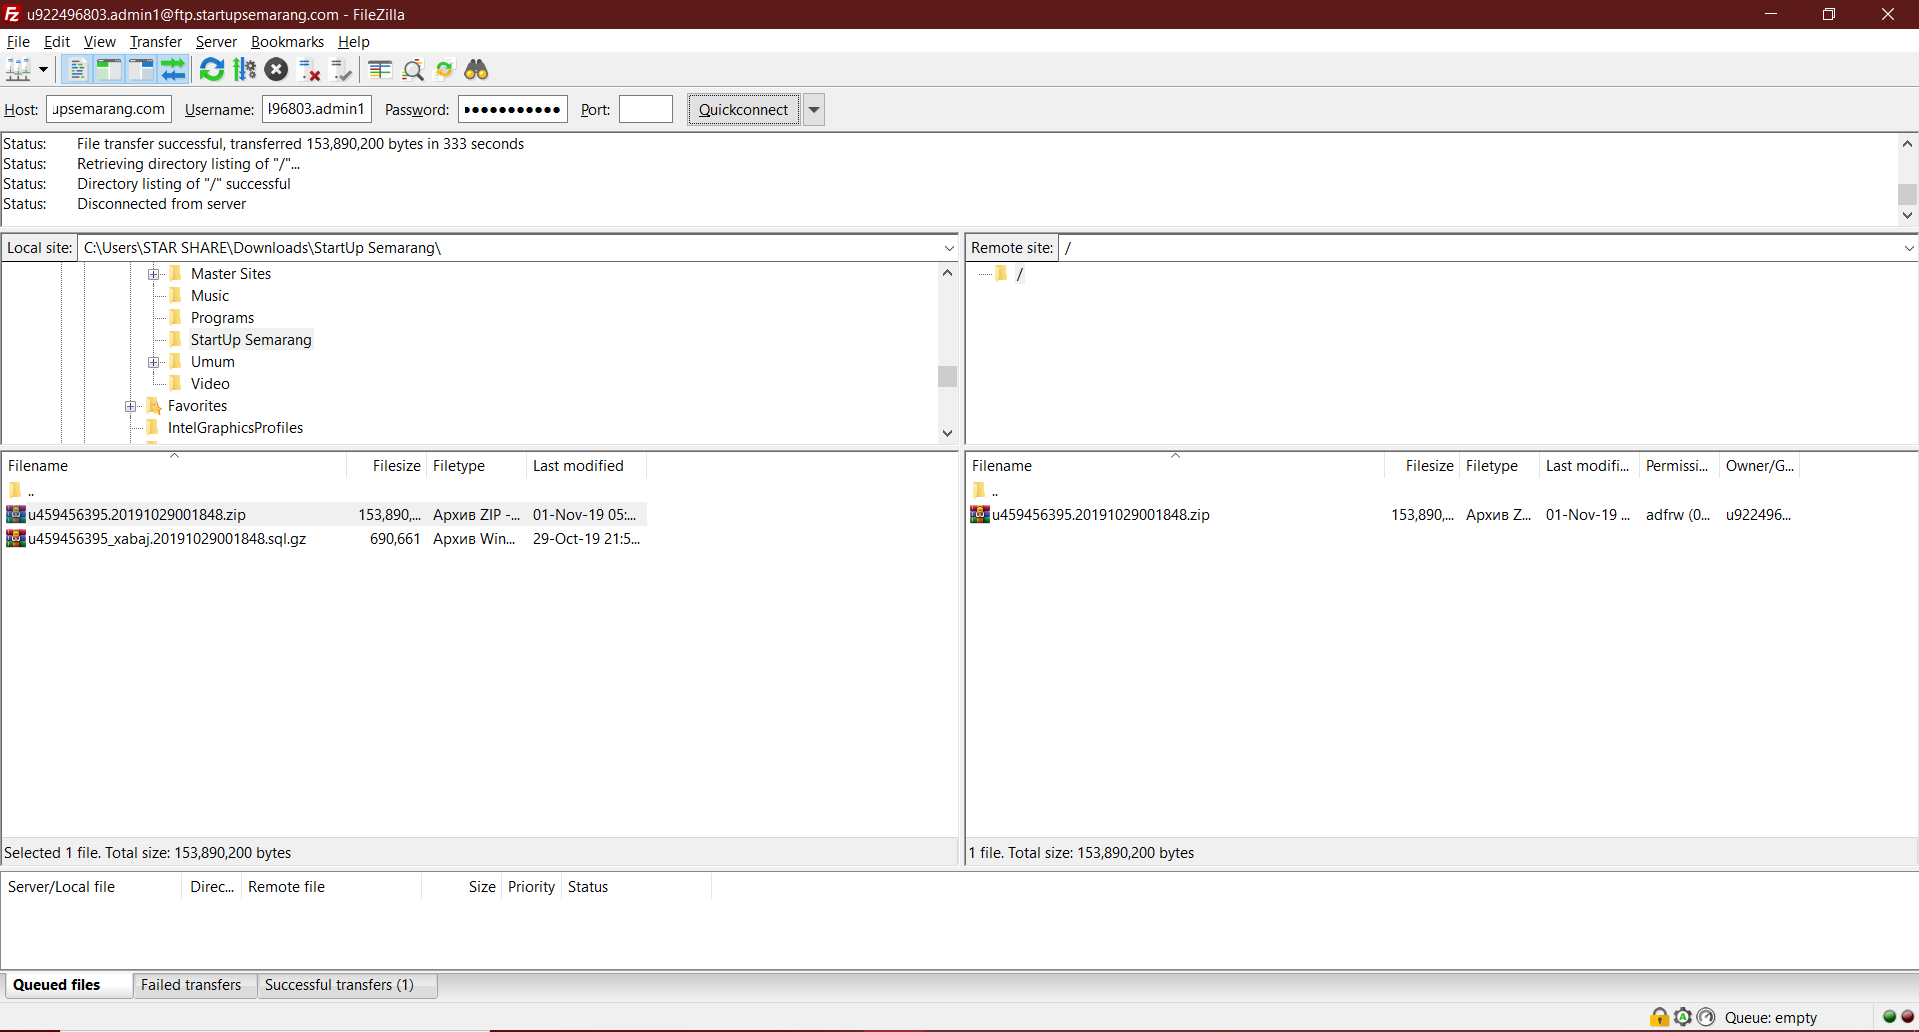Disconnect from the current server

[x=309, y=70]
